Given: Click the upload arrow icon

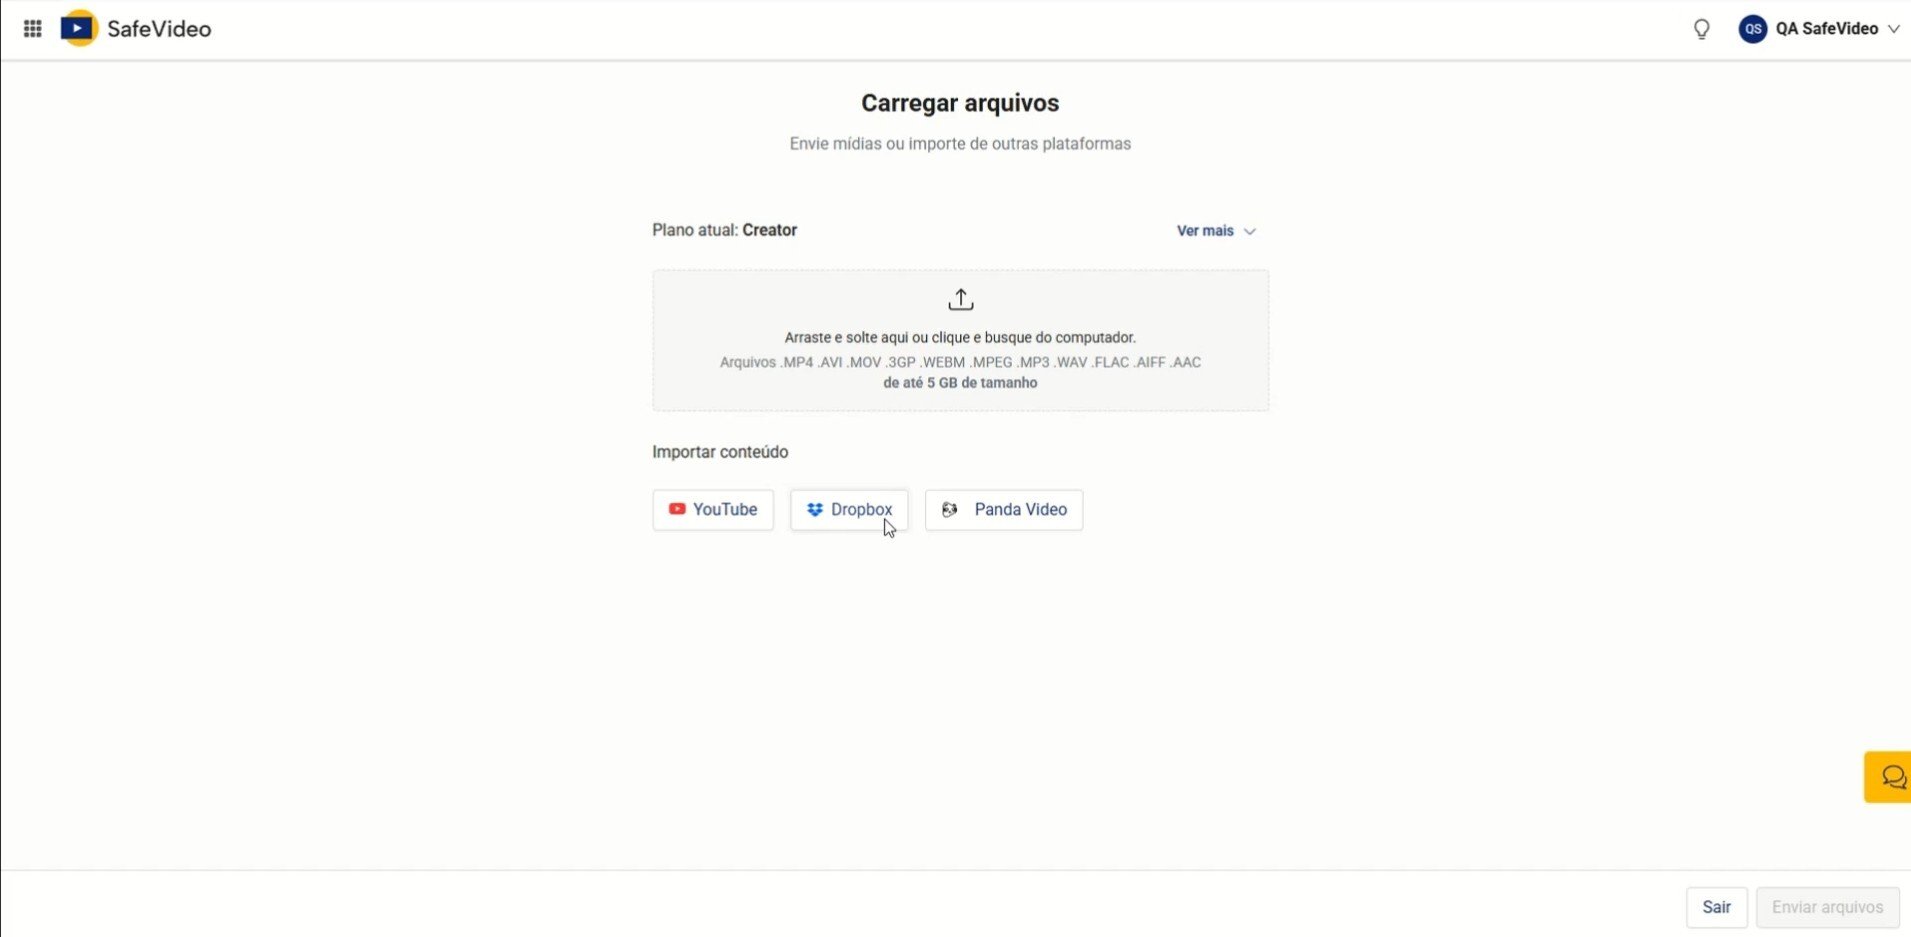Looking at the screenshot, I should click(960, 299).
